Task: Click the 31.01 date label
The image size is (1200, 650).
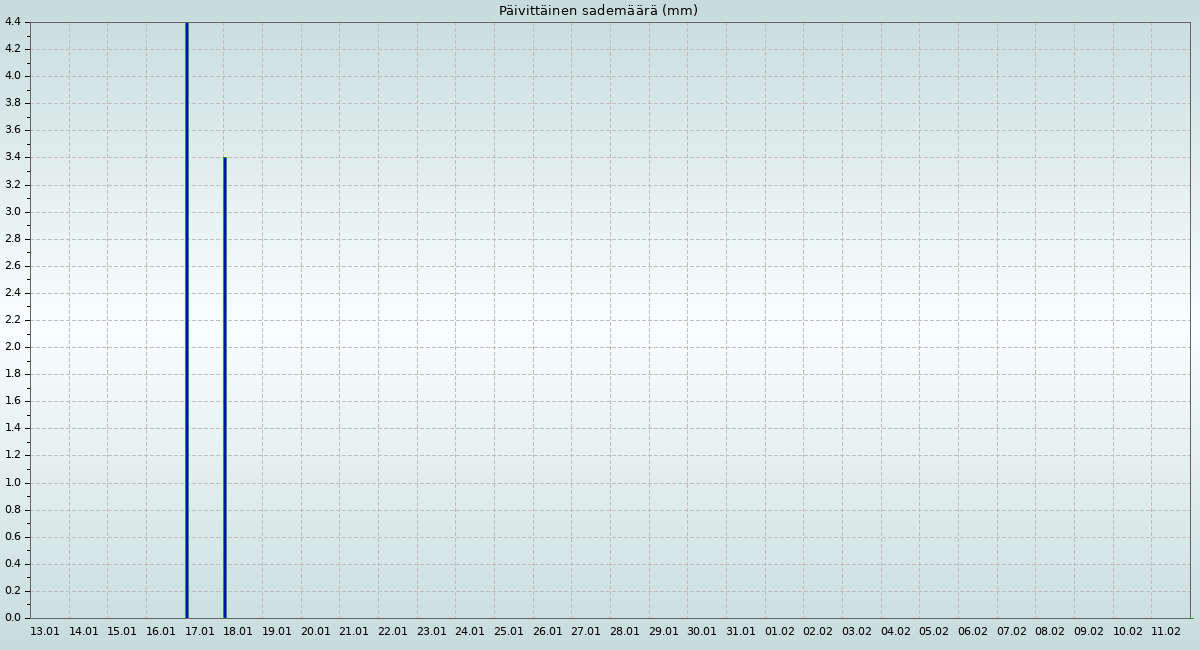Action: [741, 632]
